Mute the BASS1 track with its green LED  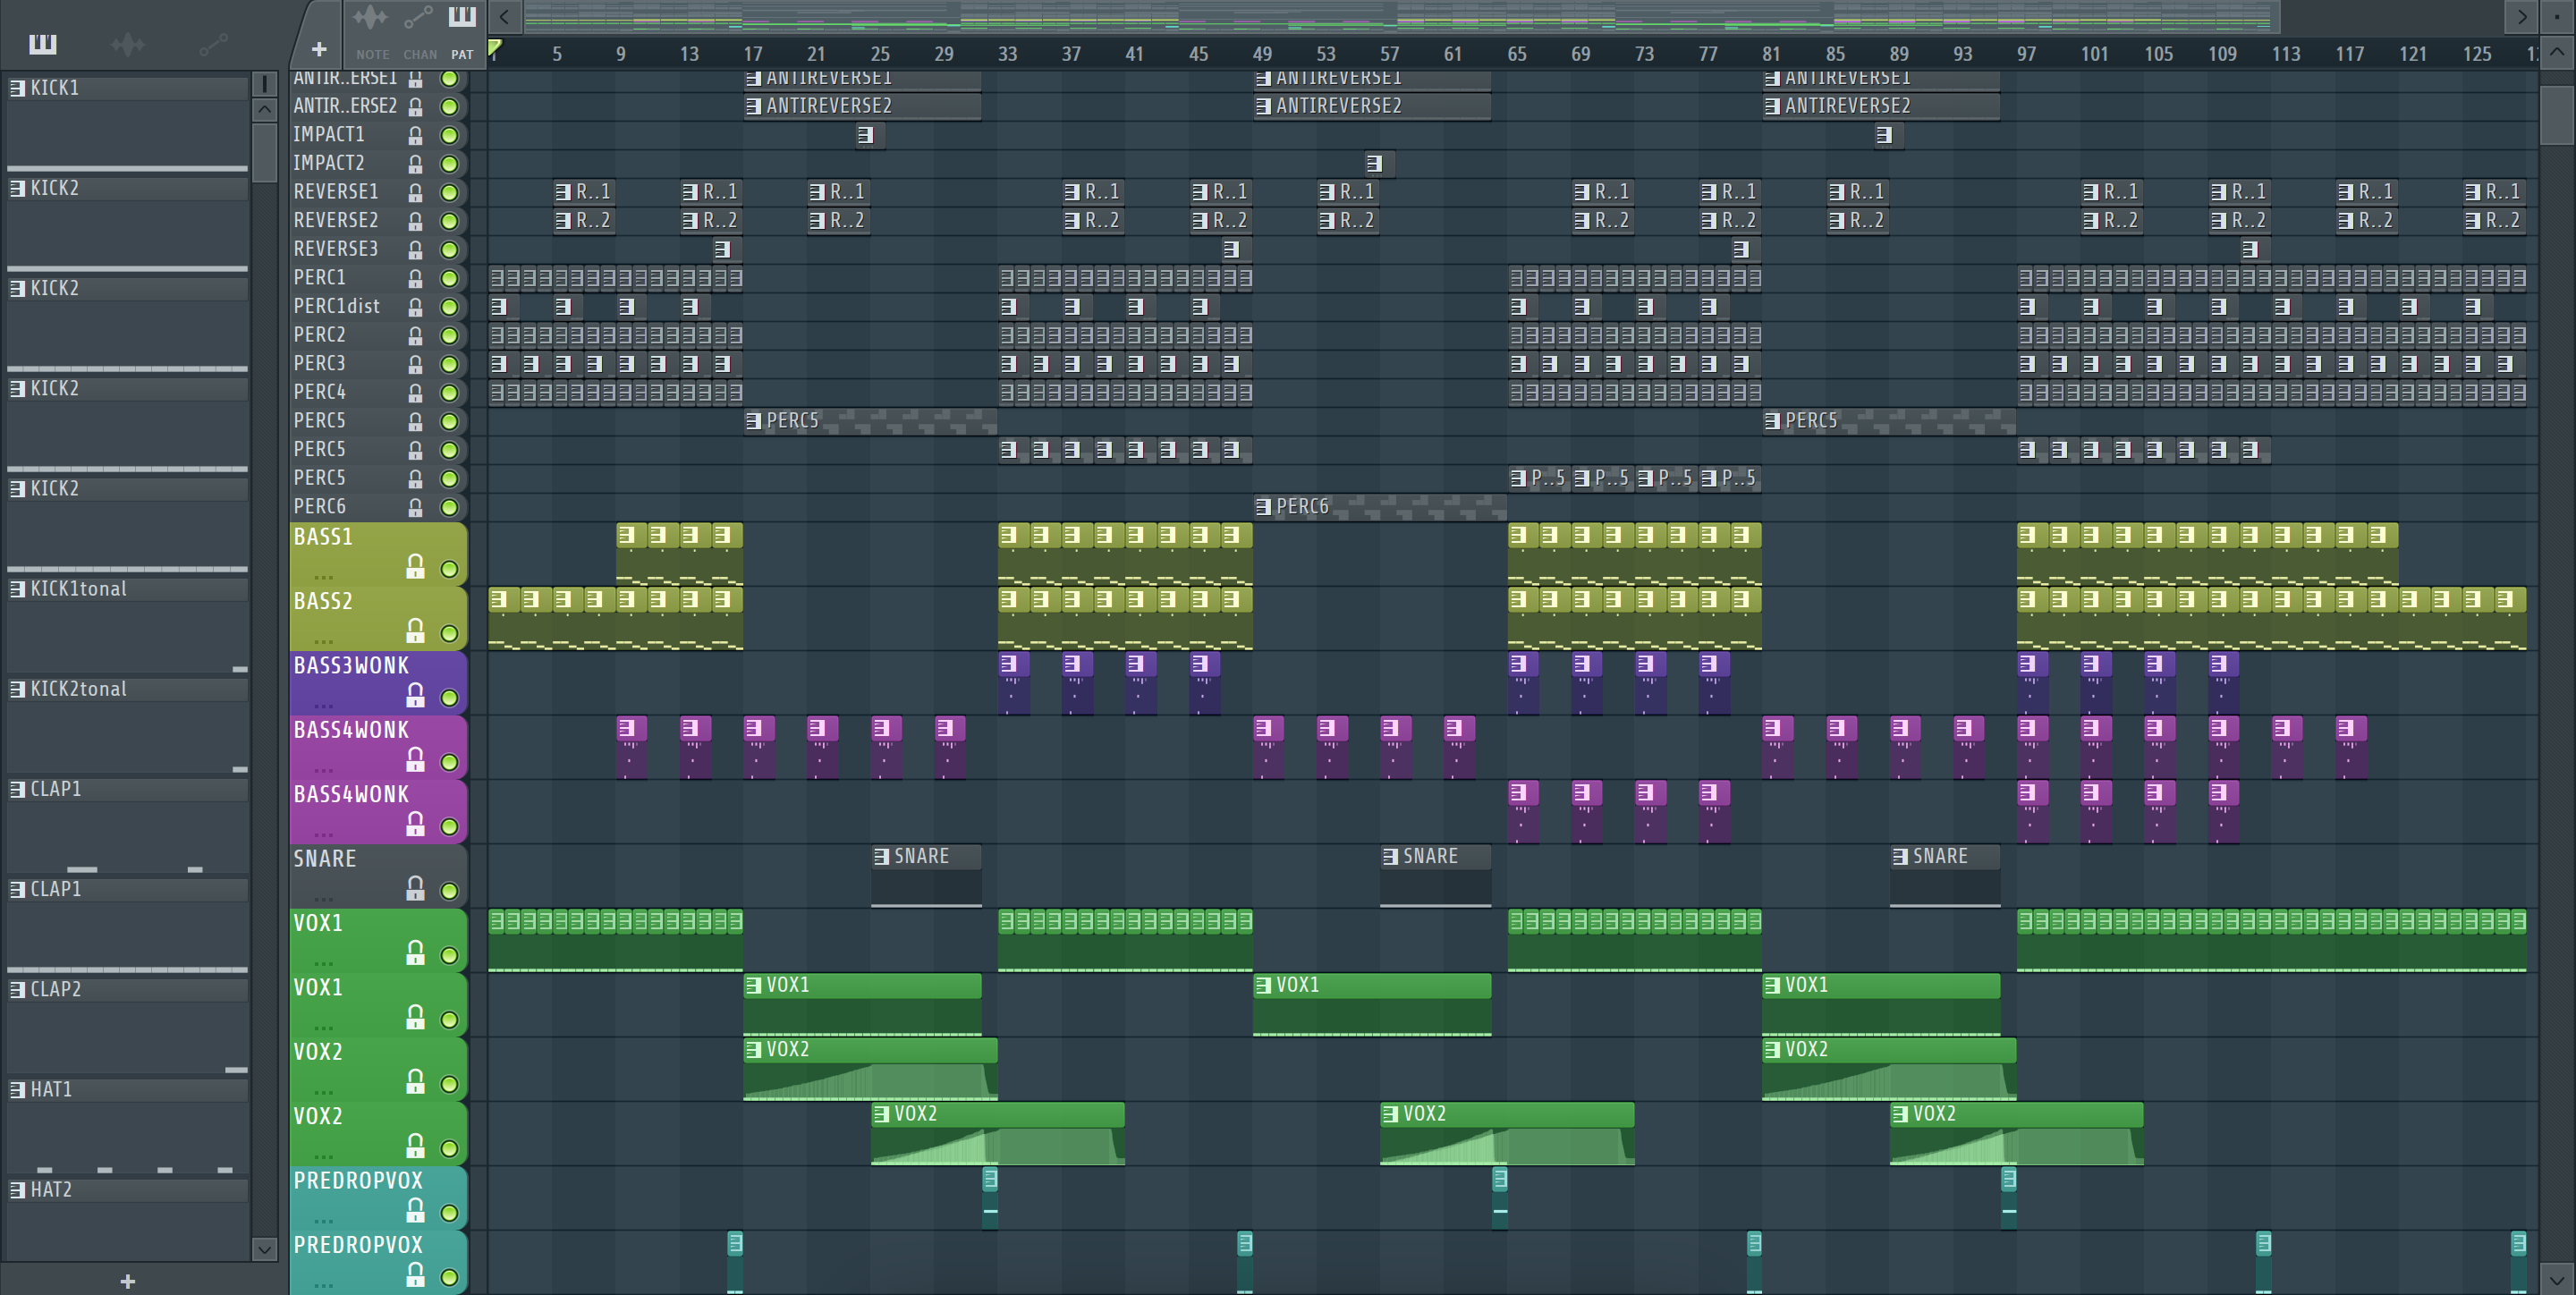coord(450,569)
